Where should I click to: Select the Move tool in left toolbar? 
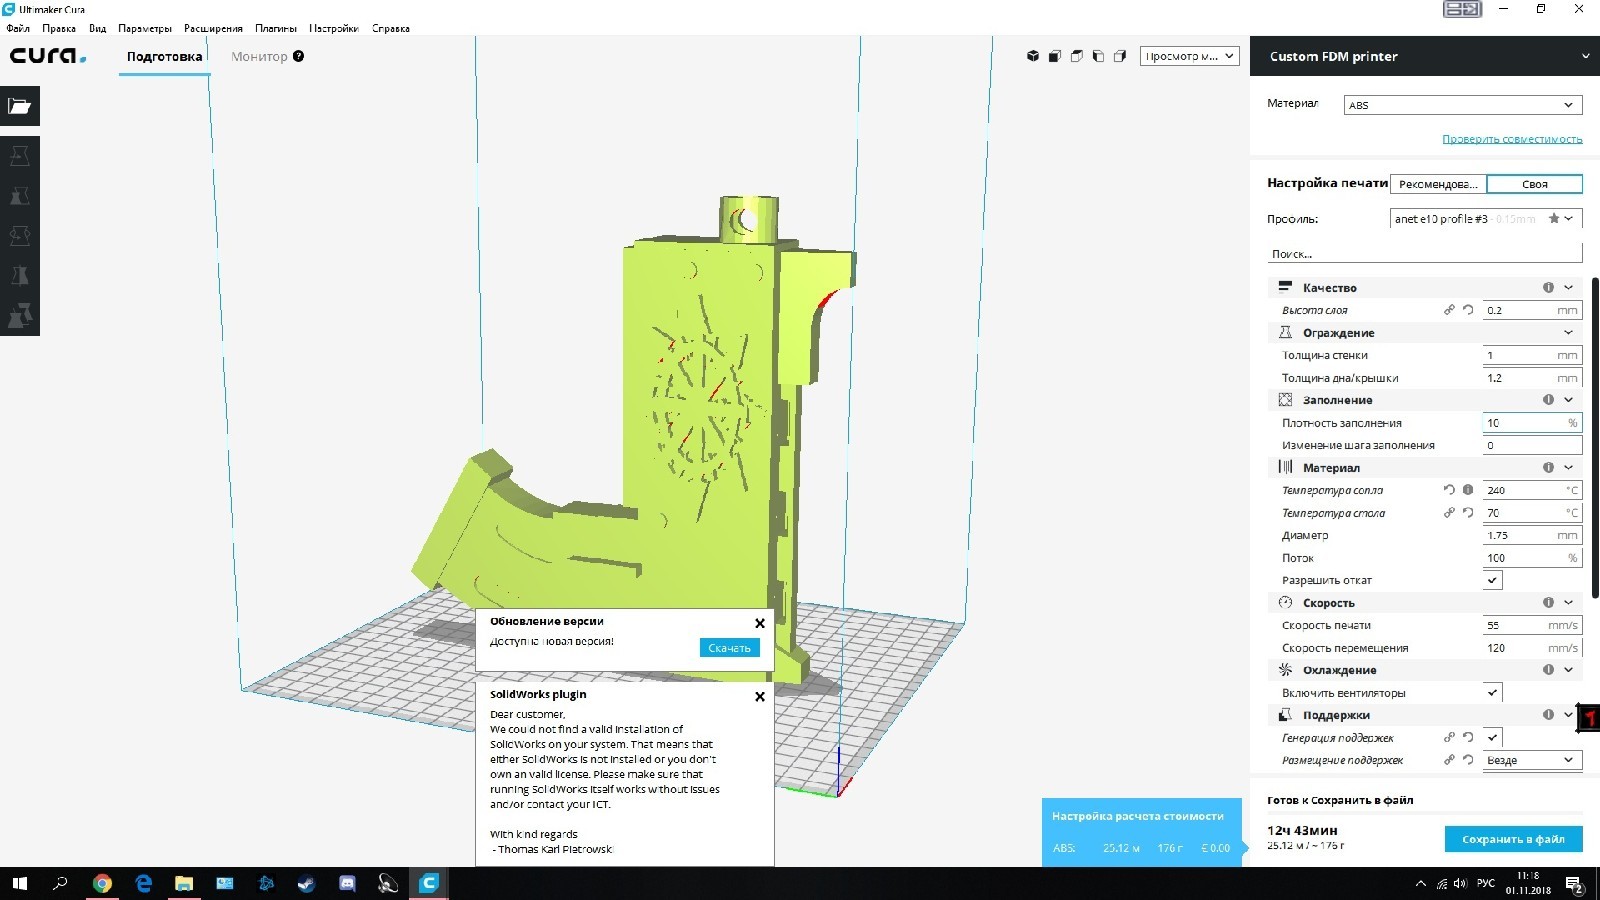point(20,156)
